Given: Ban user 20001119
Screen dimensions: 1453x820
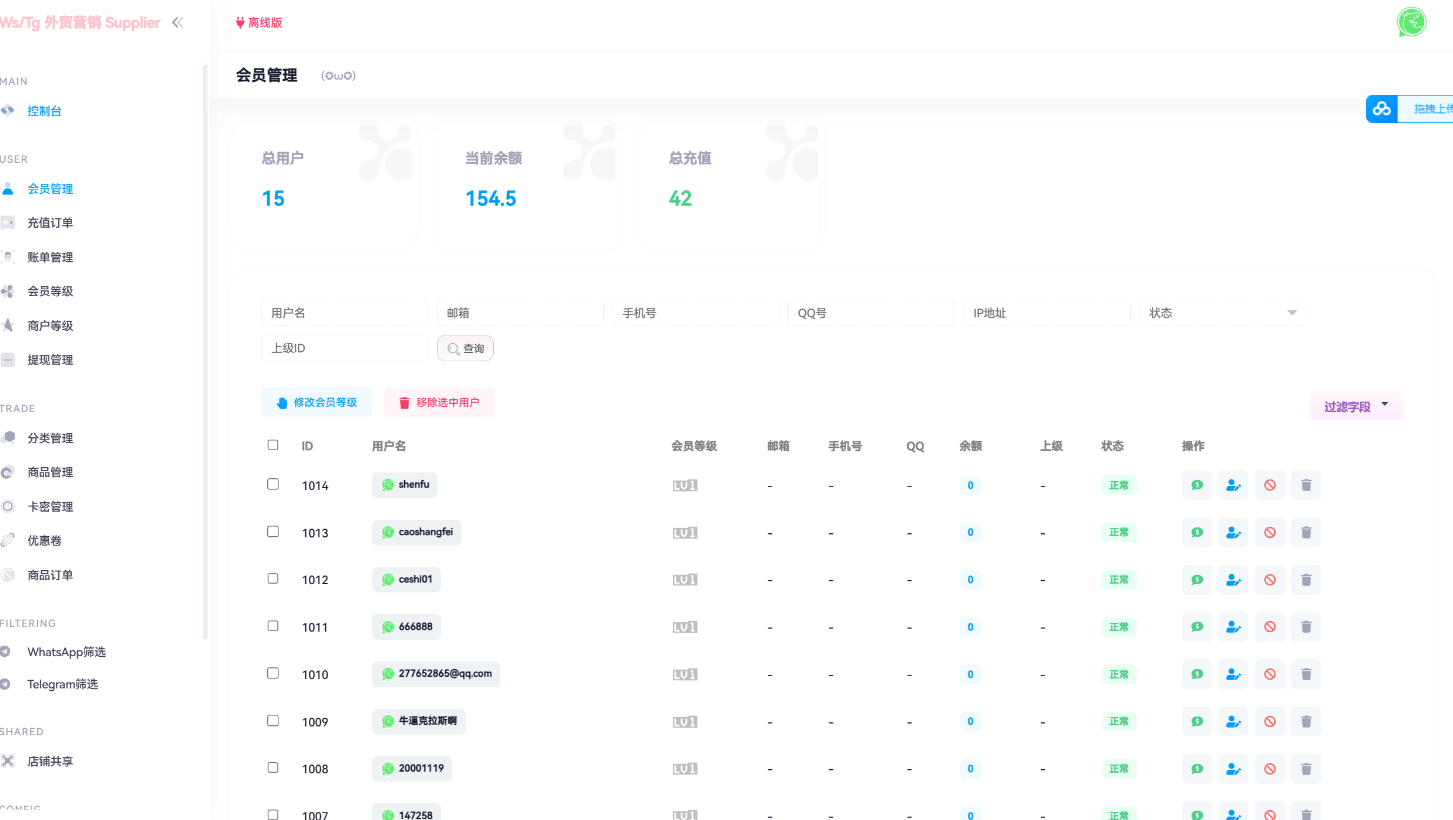Looking at the screenshot, I should point(1270,769).
